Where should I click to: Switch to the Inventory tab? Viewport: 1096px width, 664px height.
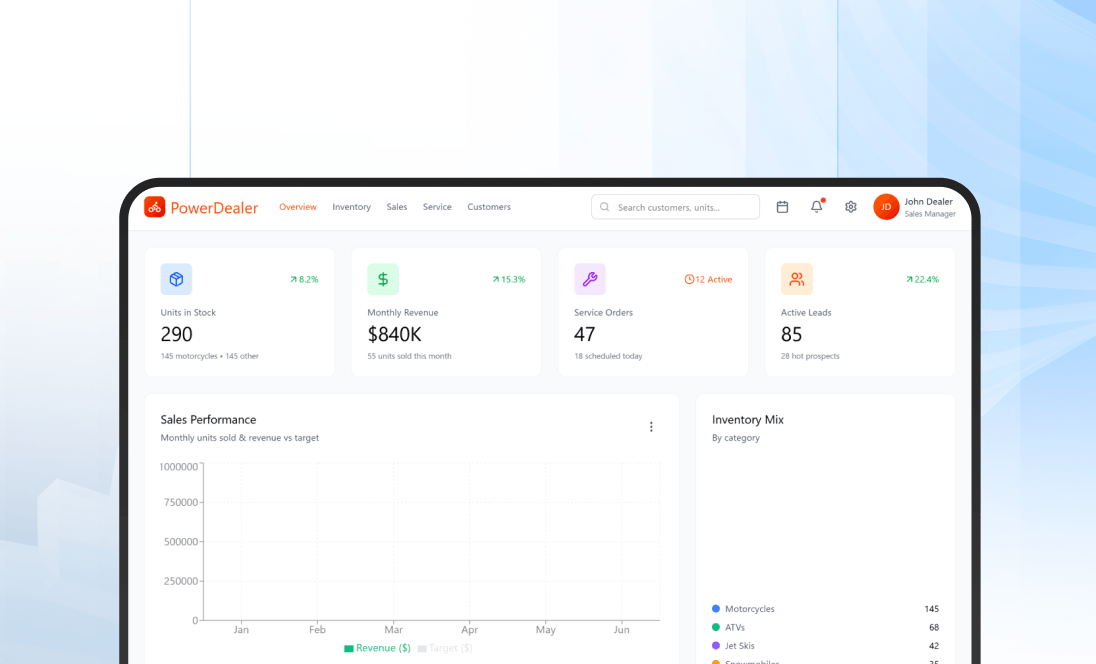pyautogui.click(x=351, y=207)
